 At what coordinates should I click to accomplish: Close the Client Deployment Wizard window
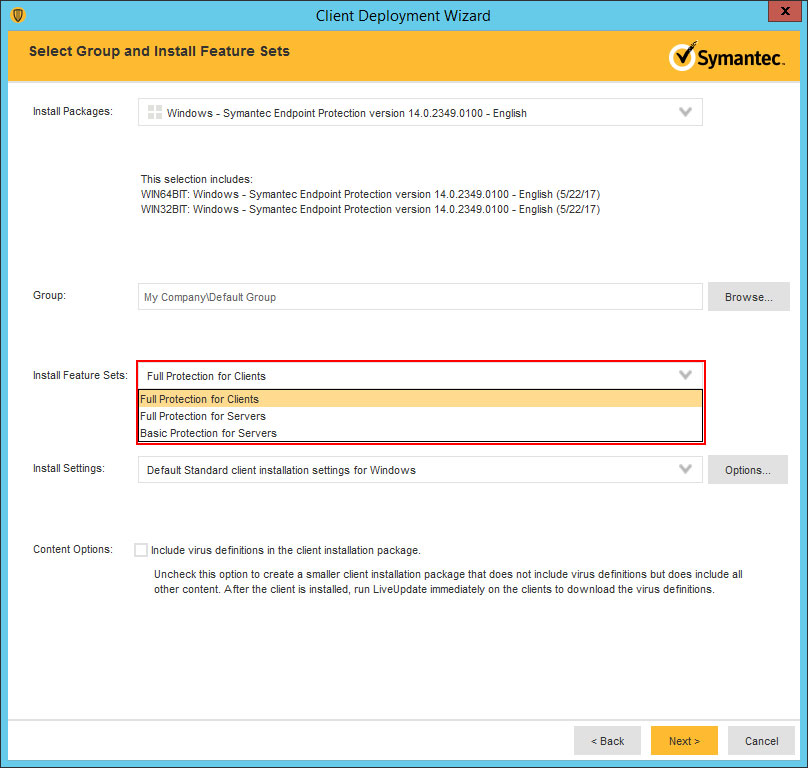click(x=785, y=11)
